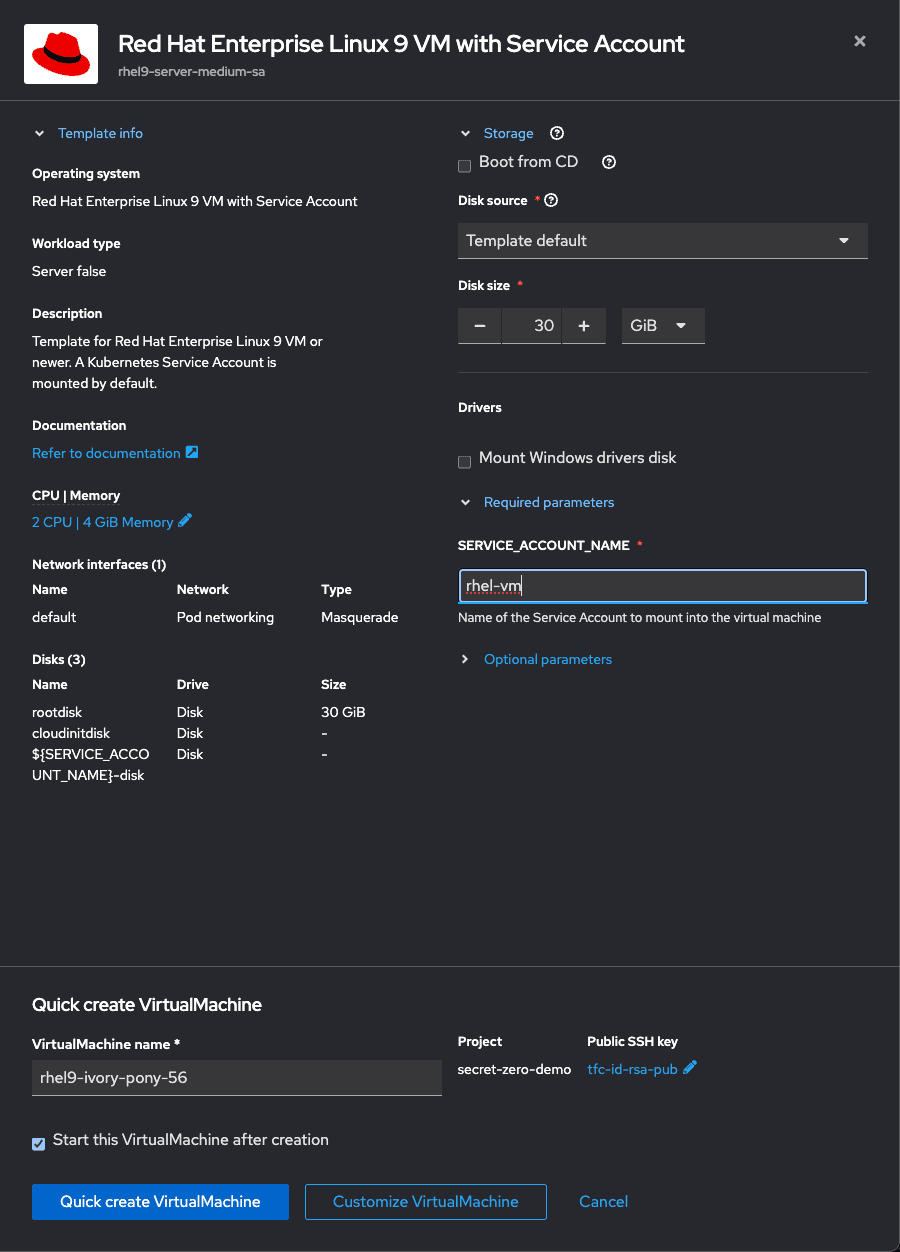Decrease disk size with the minus stepper
Image resolution: width=900 pixels, height=1252 pixels.
(479, 325)
